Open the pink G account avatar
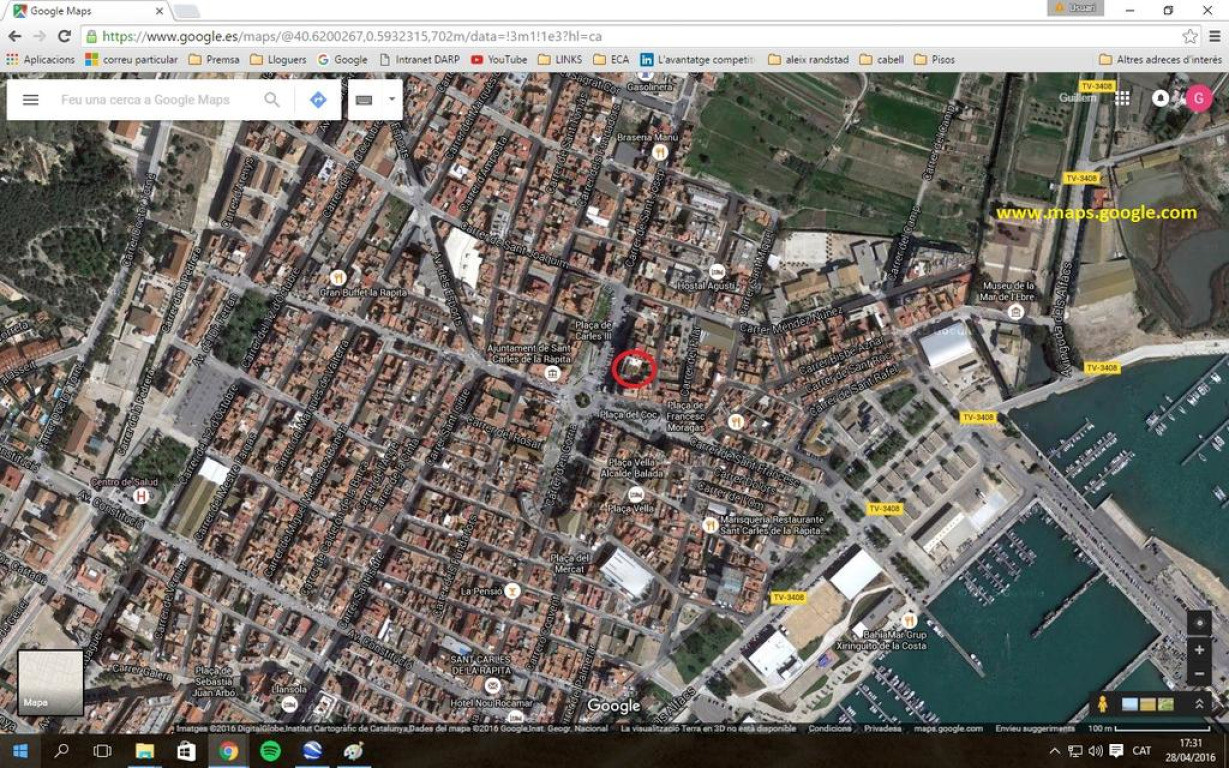1229x768 pixels. [1199, 98]
